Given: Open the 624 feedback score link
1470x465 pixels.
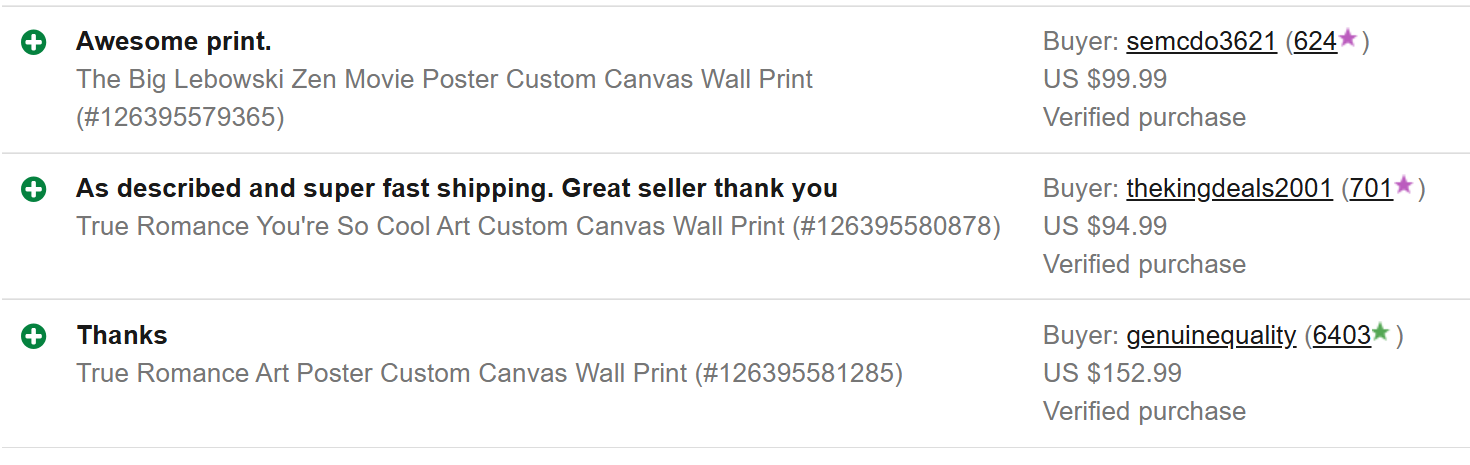Looking at the screenshot, I should point(1315,42).
